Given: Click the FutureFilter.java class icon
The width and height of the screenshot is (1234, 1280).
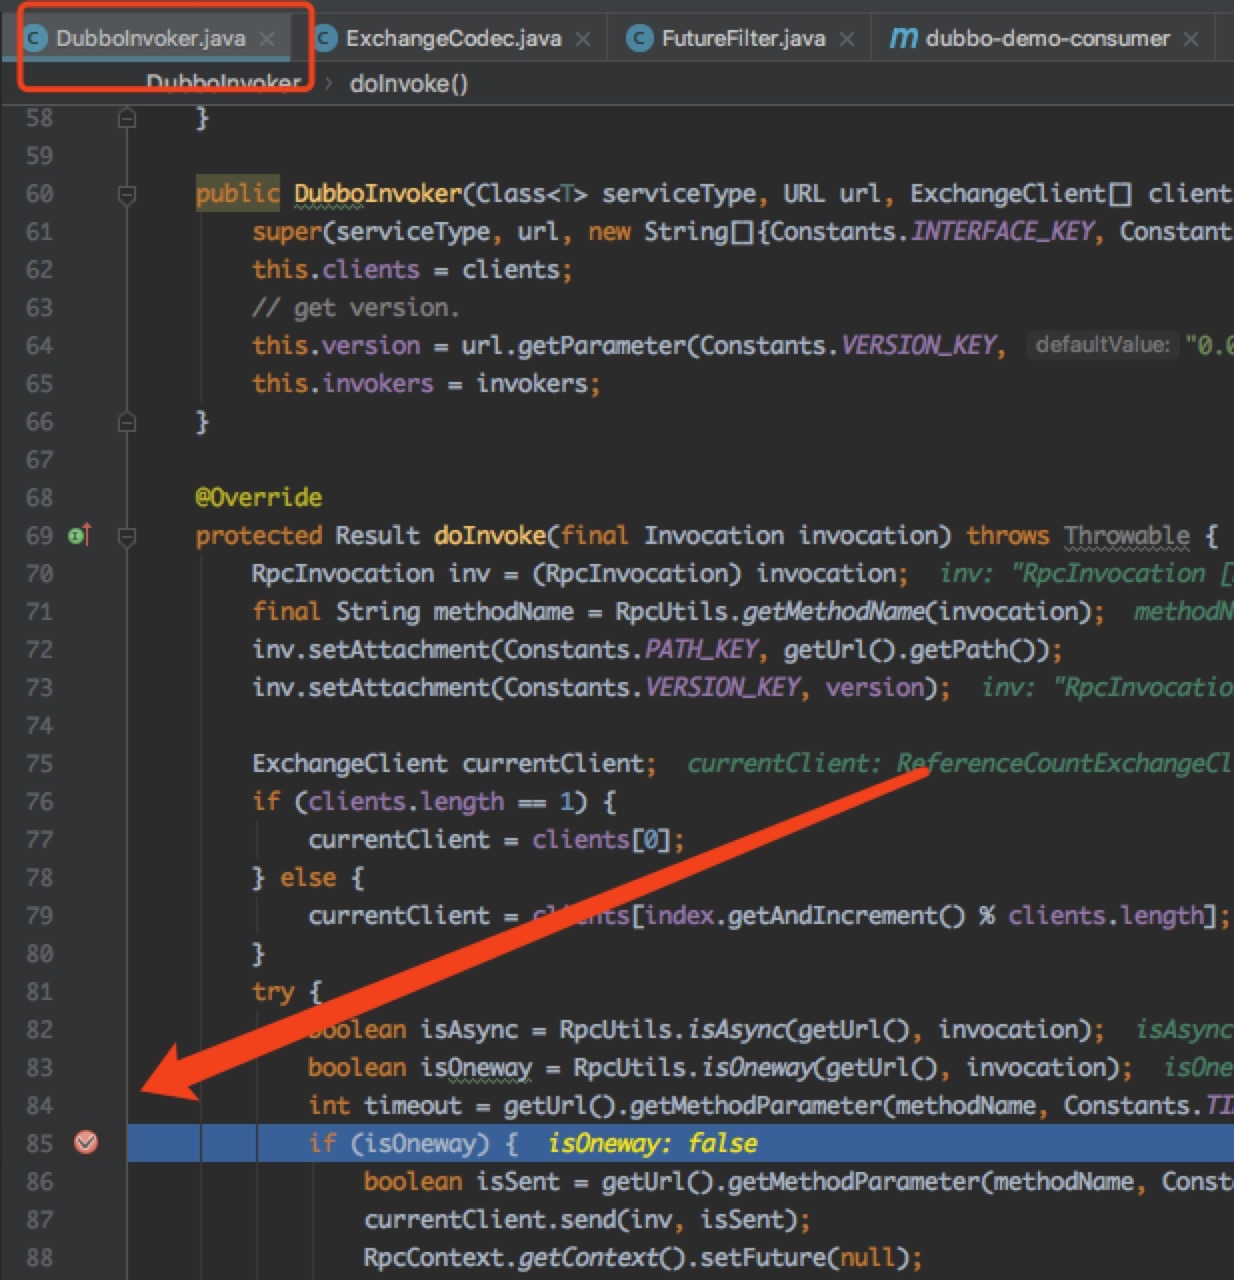Looking at the screenshot, I should [x=639, y=38].
